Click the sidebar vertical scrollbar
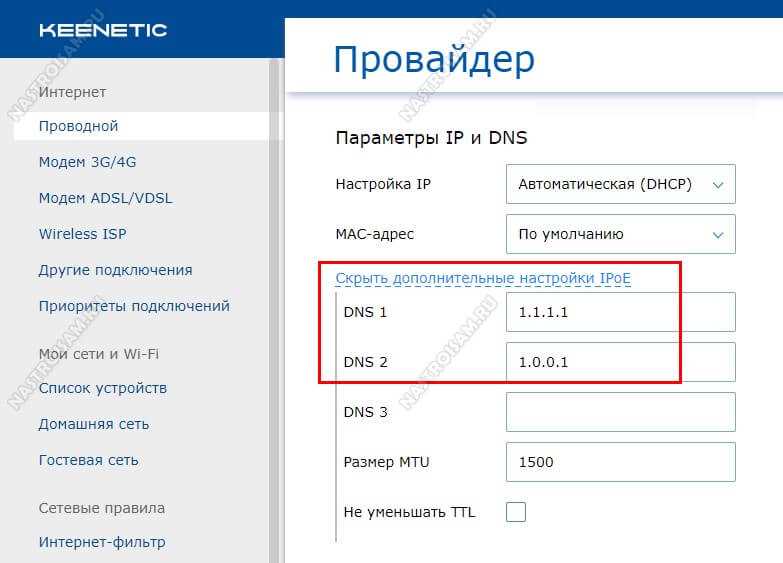 tap(274, 310)
